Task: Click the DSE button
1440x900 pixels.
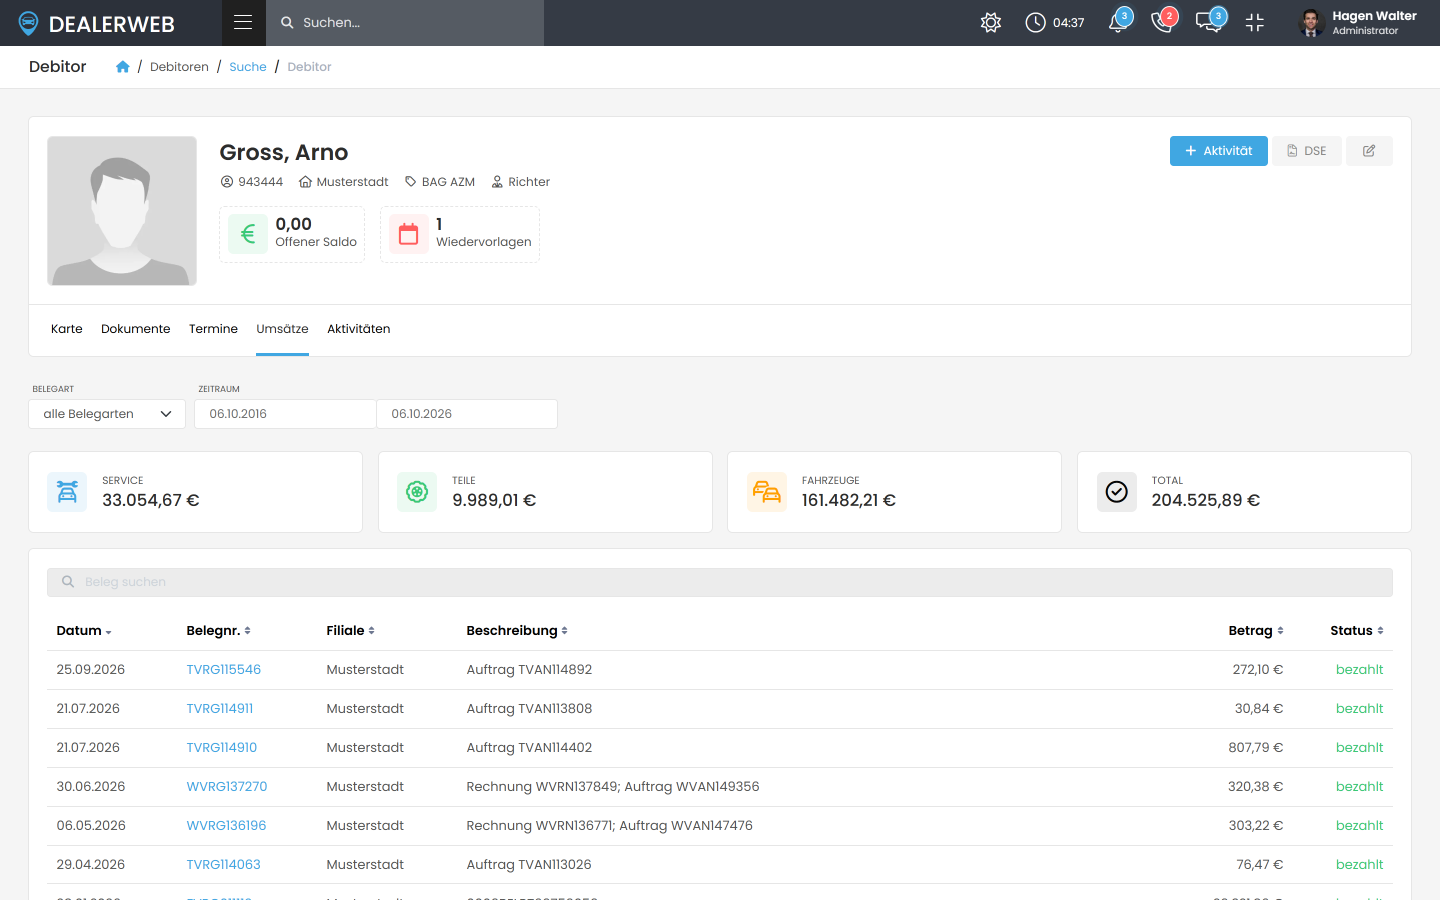Action: click(x=1307, y=151)
